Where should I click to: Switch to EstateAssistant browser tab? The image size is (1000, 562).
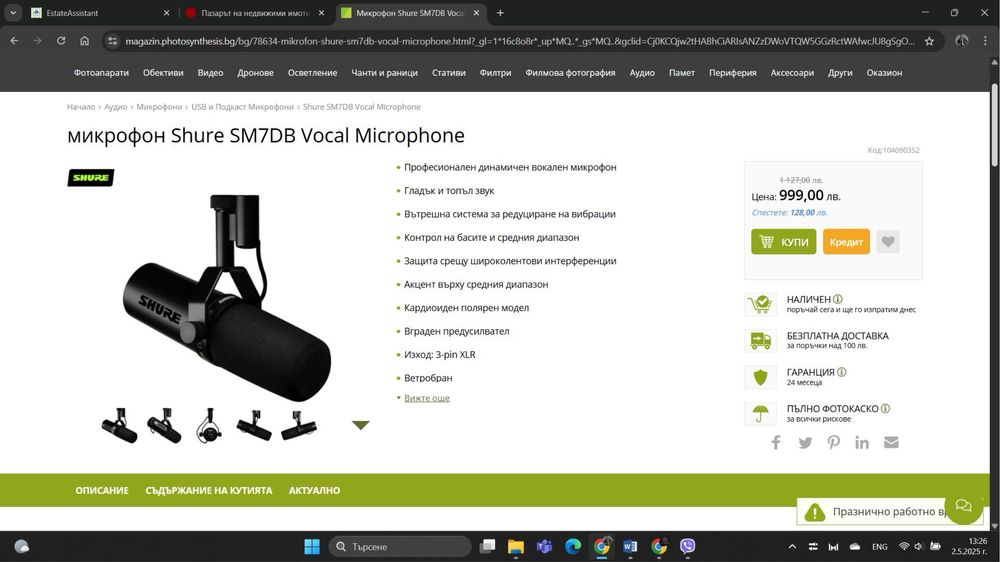click(101, 13)
